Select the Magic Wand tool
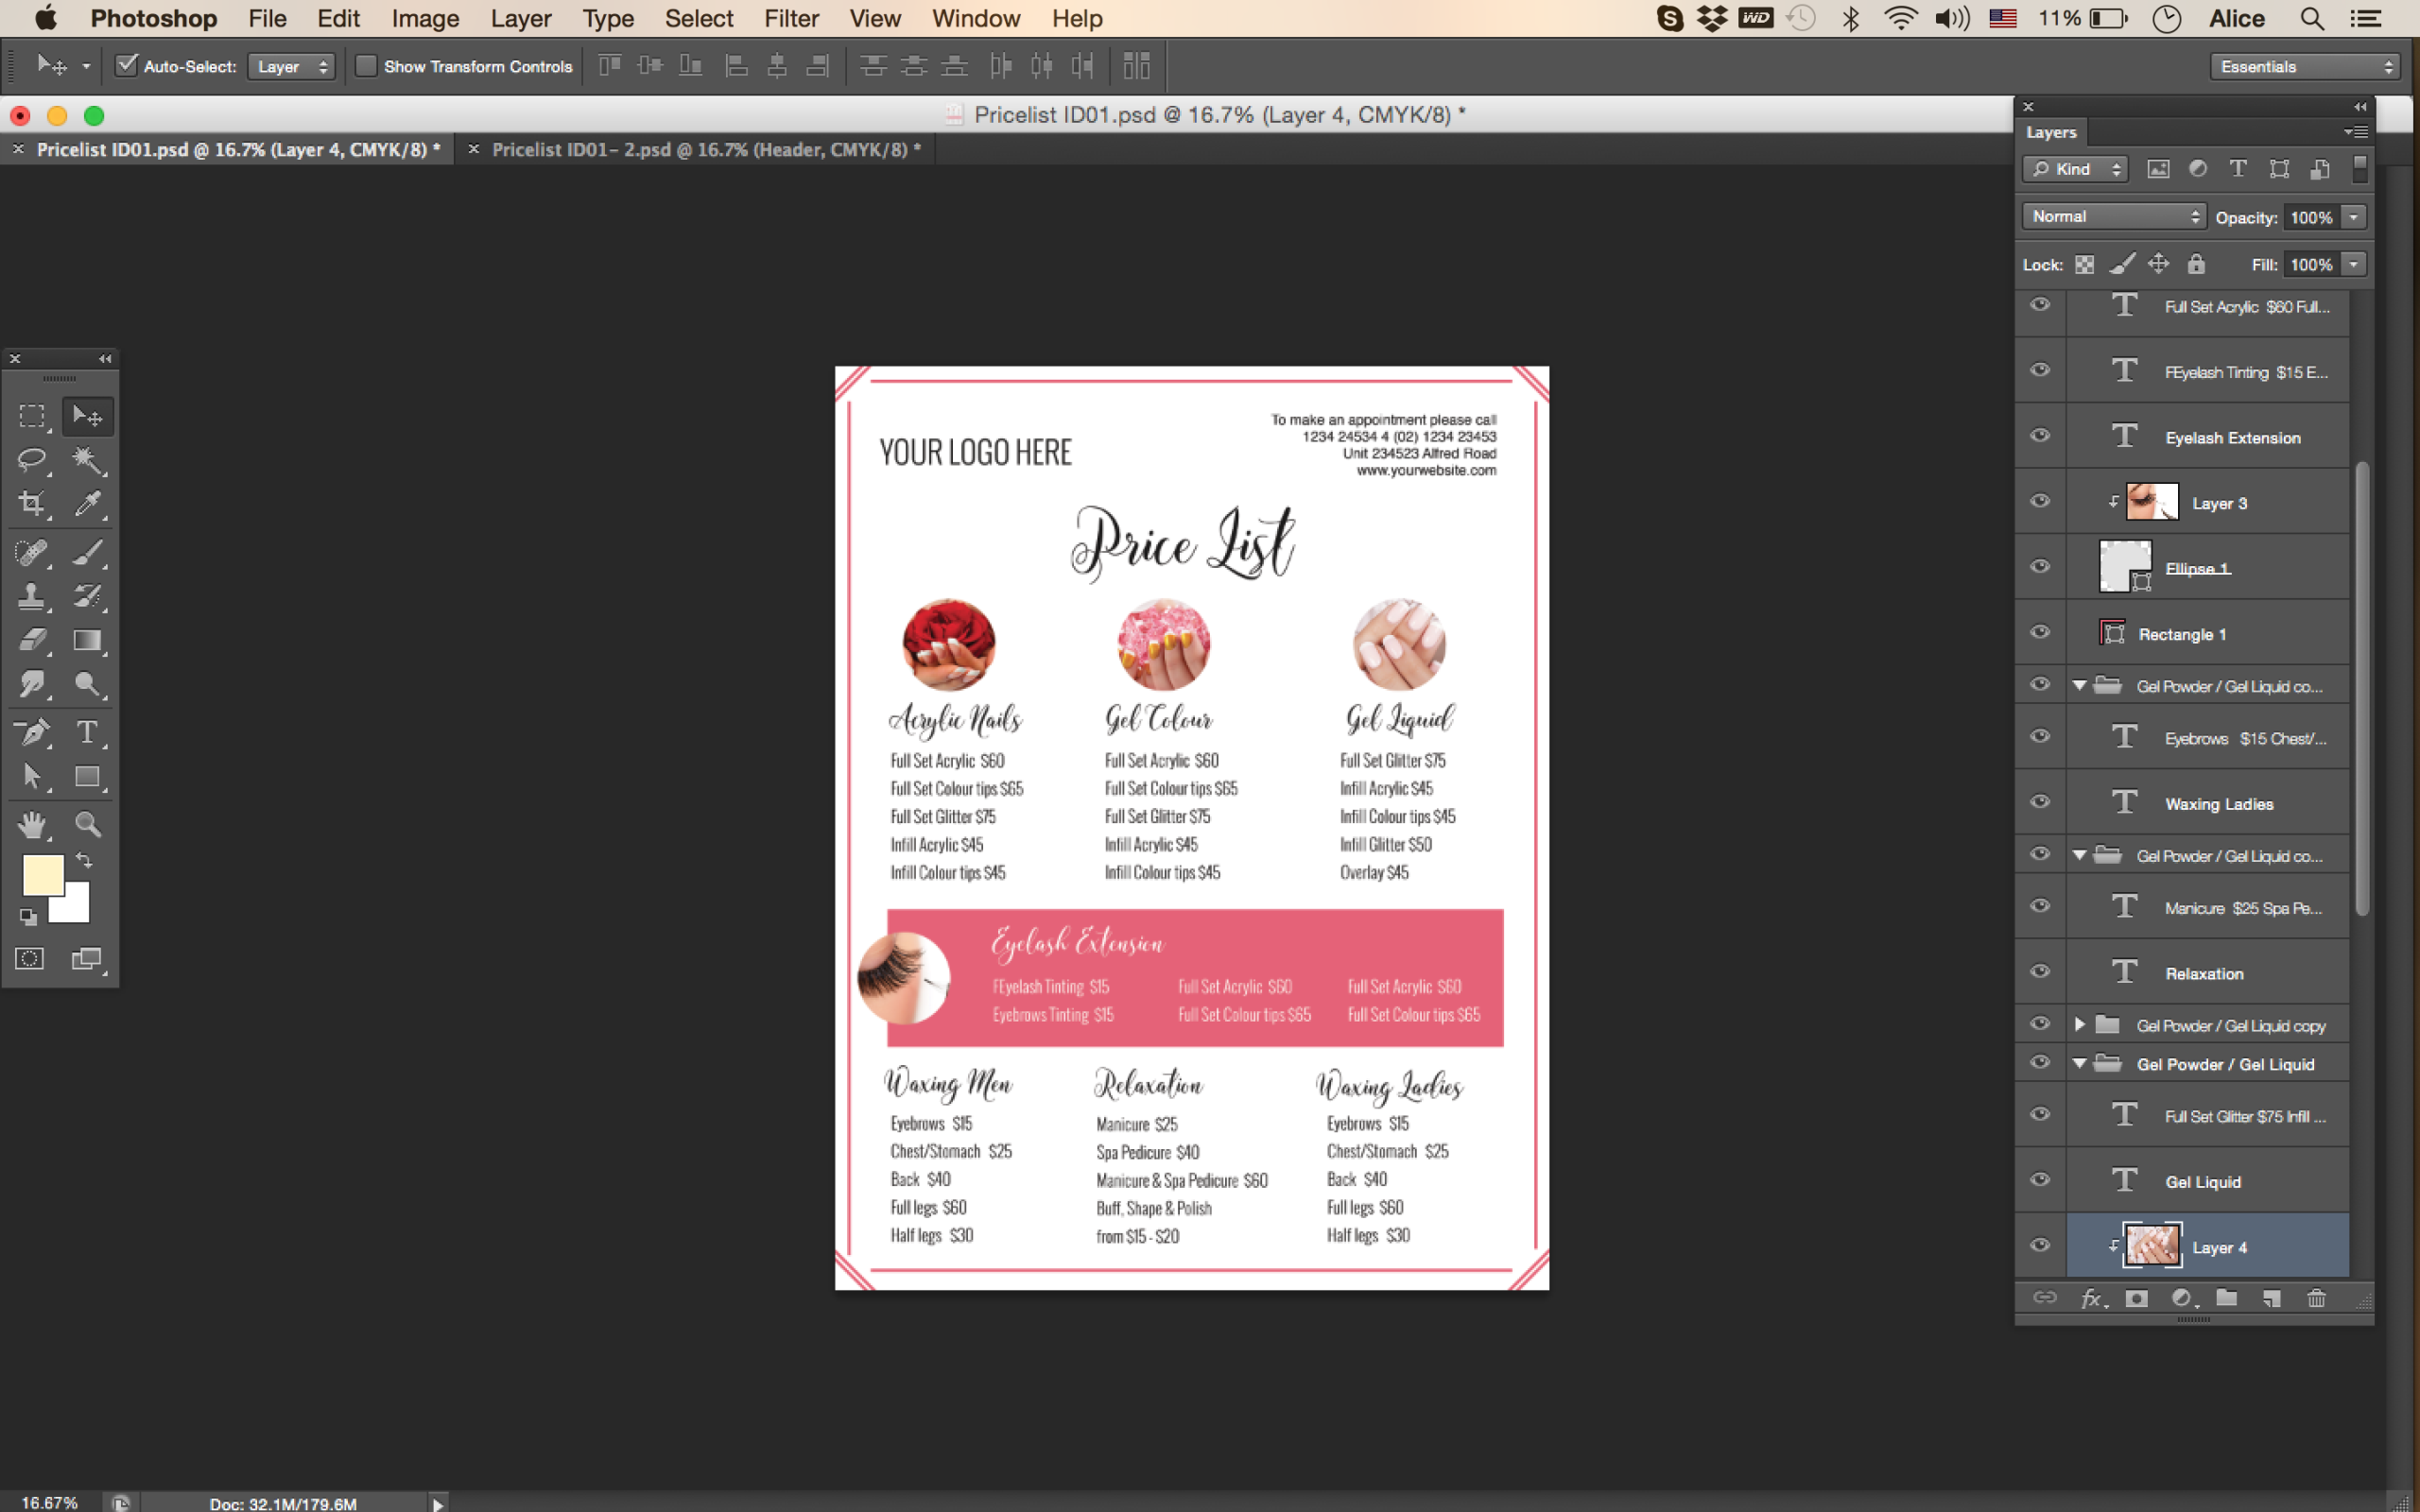This screenshot has width=2420, height=1512. (87, 460)
